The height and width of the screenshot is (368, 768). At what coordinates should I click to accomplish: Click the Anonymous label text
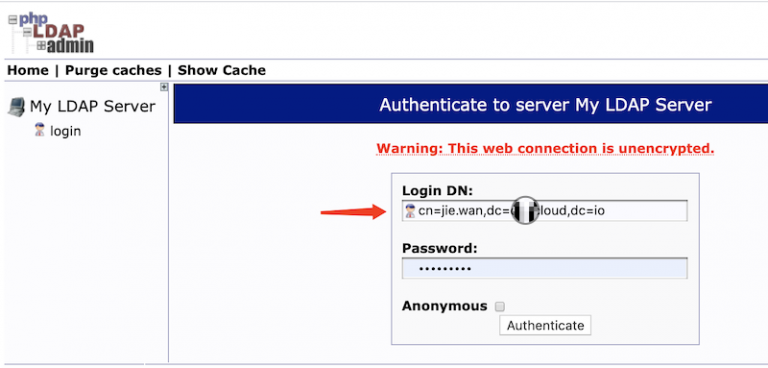(x=444, y=306)
